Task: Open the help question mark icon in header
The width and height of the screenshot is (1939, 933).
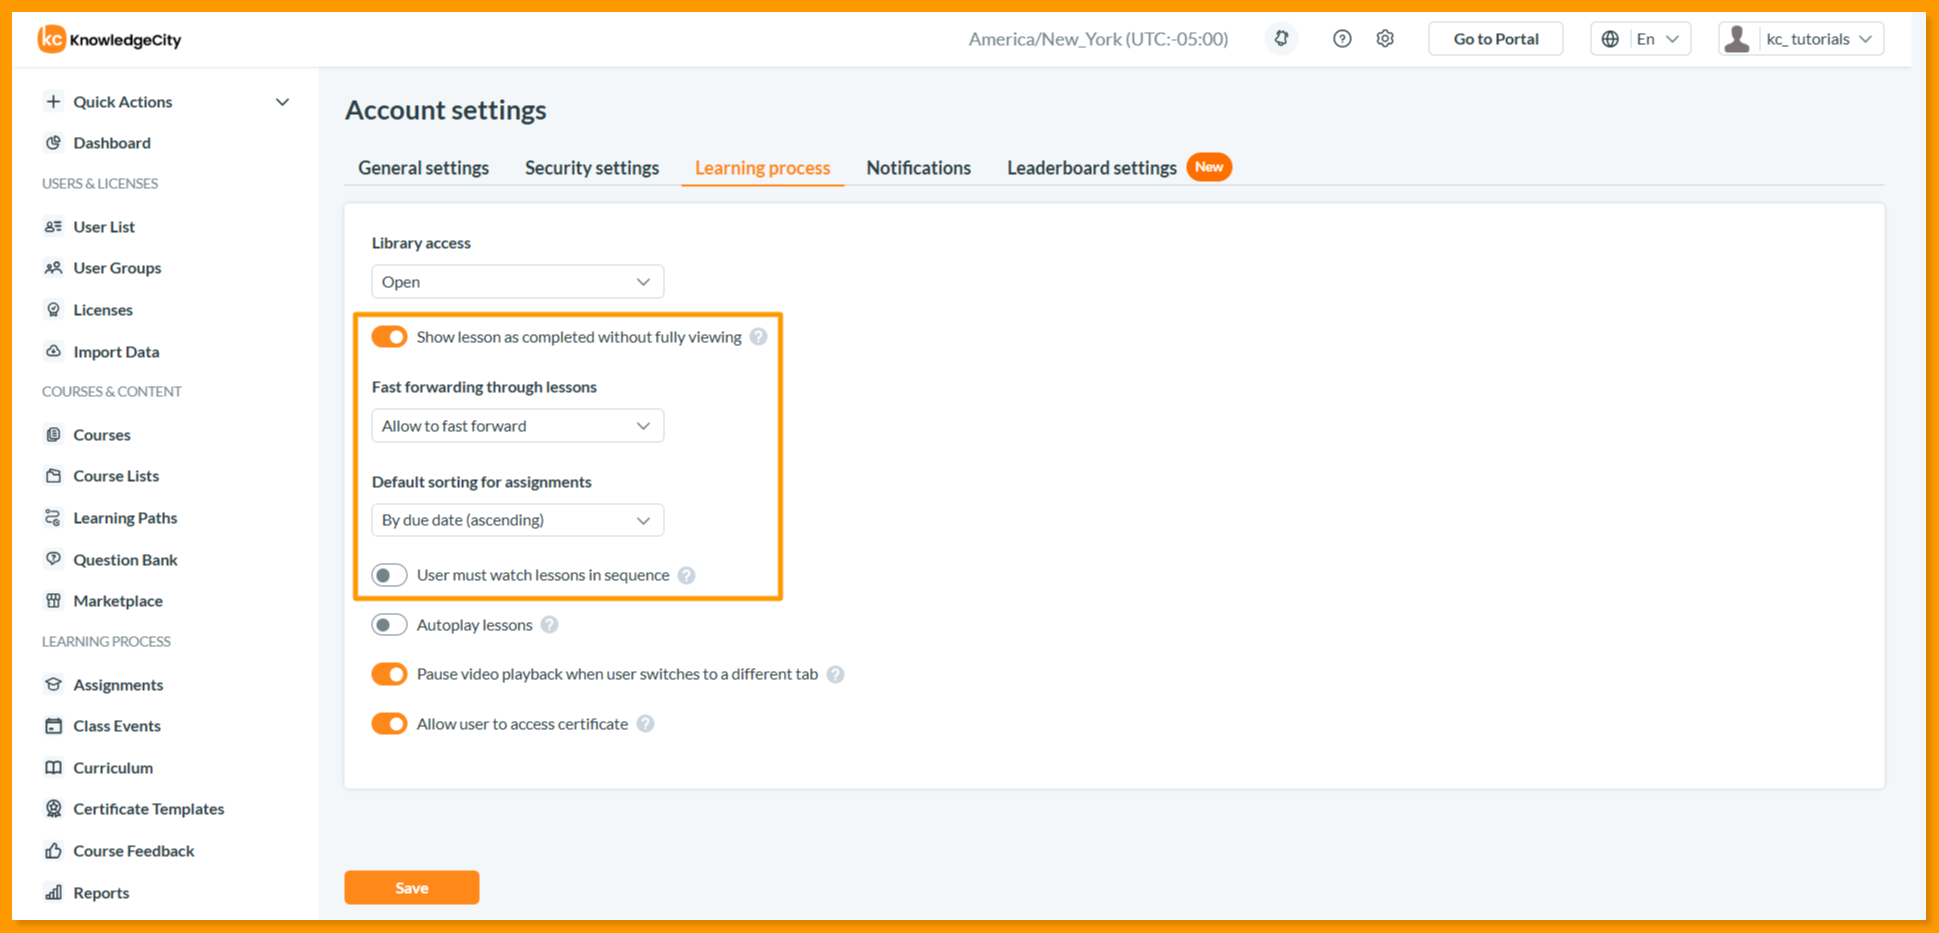Action: tap(1342, 39)
